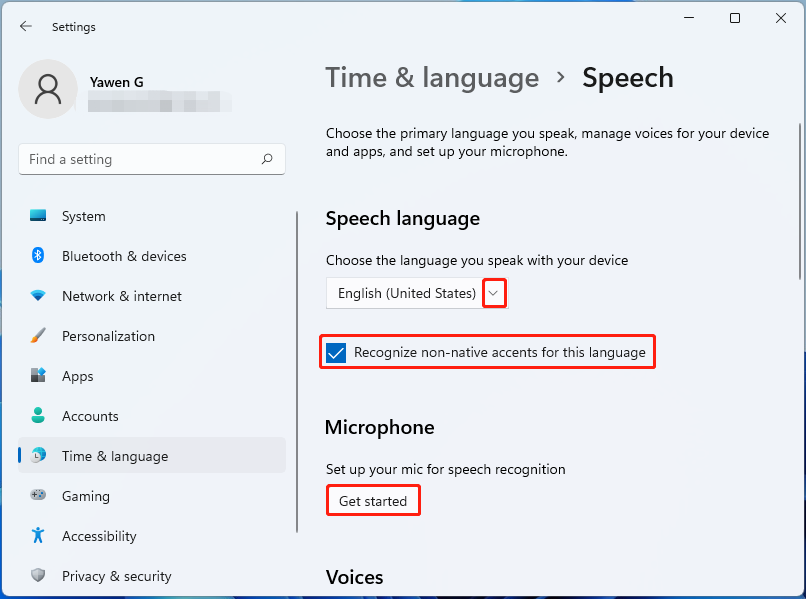Click the Gaming controller icon
806x599 pixels.
pos(38,496)
